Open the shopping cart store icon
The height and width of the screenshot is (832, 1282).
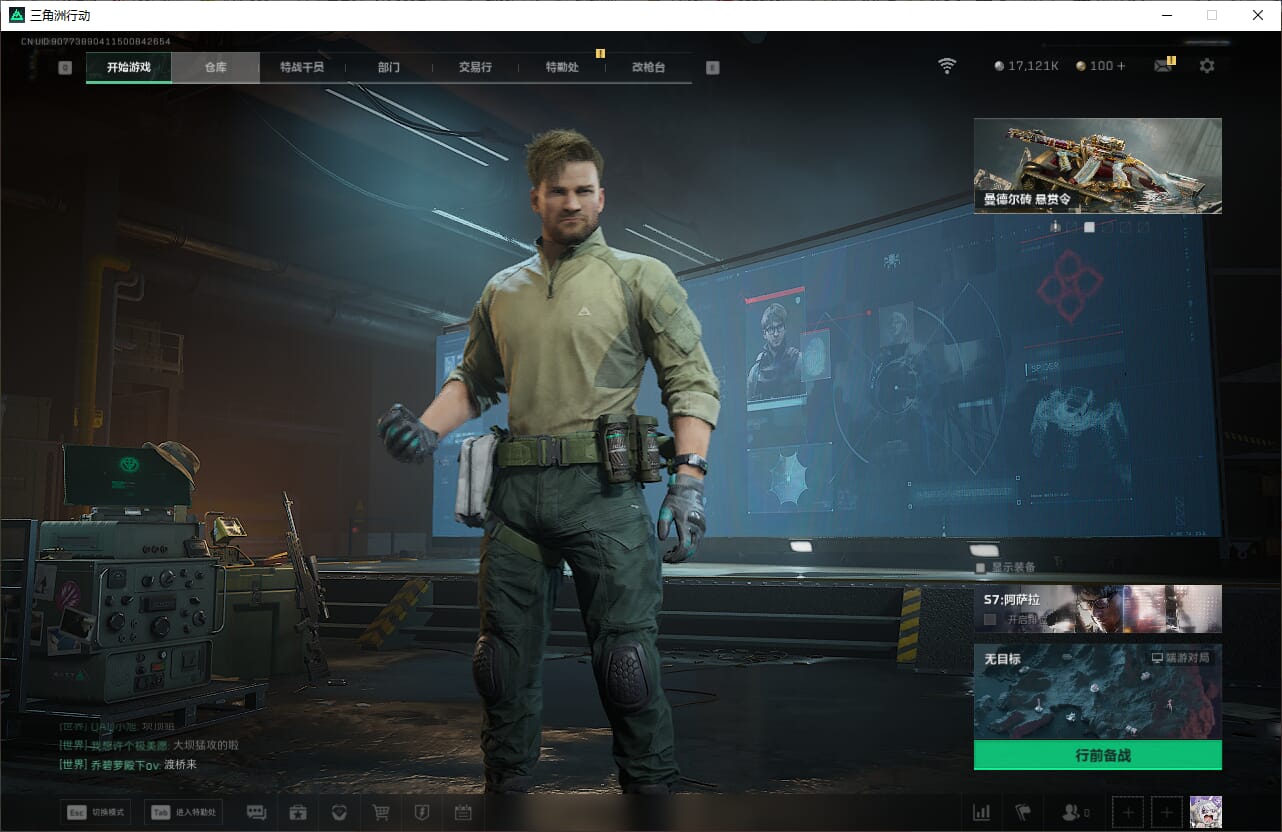[380, 812]
